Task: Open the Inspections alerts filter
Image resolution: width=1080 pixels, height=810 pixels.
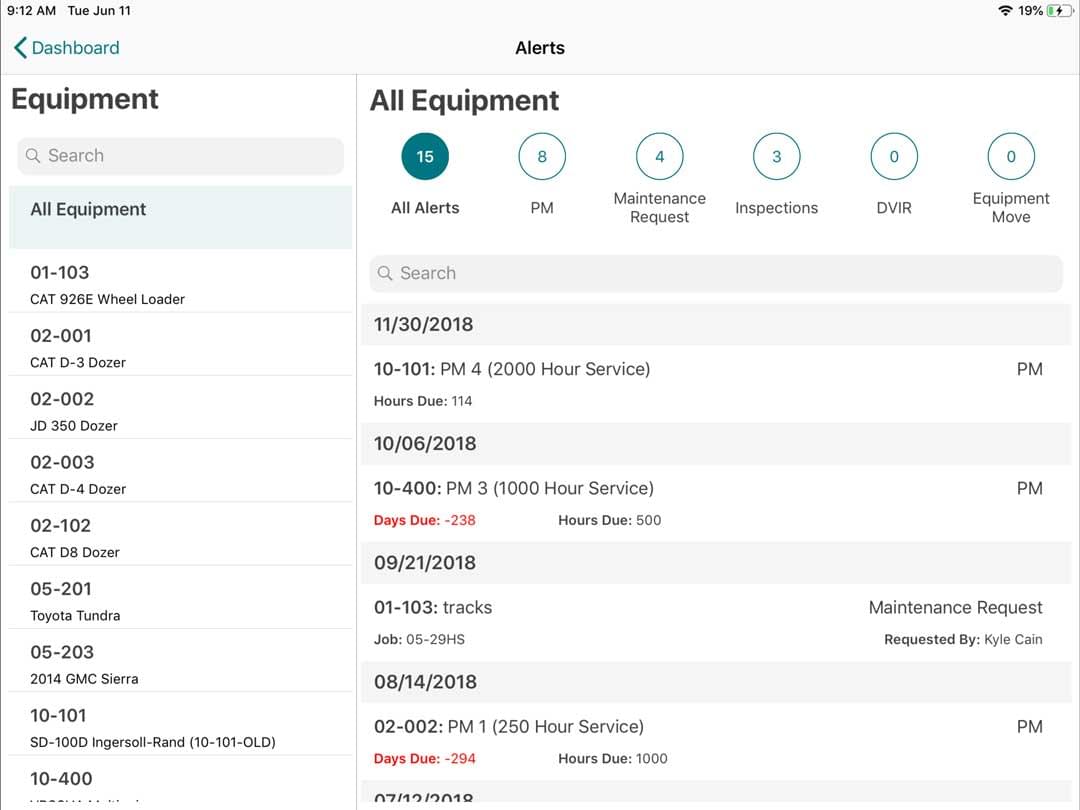Action: point(776,156)
